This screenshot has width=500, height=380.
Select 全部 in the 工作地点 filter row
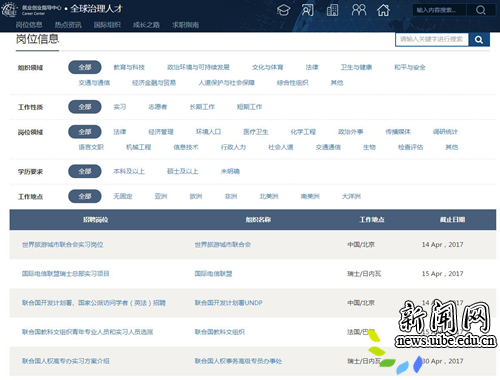pos(85,196)
